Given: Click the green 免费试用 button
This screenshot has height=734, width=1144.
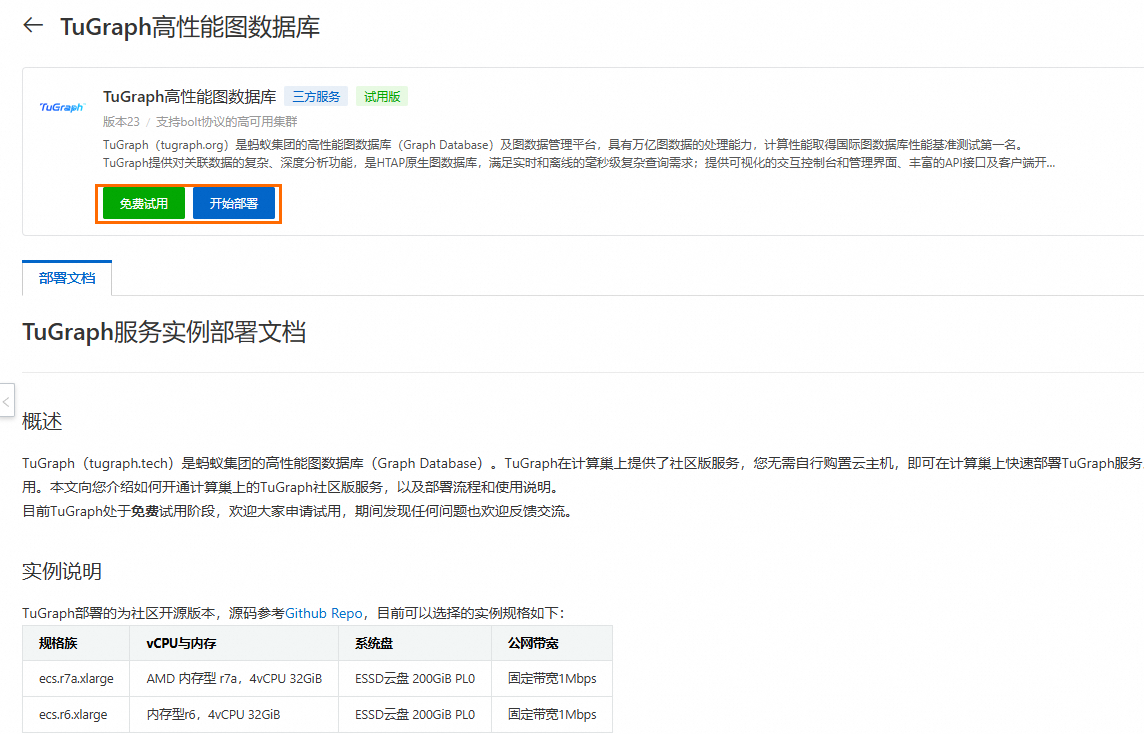Looking at the screenshot, I should click(x=144, y=204).
